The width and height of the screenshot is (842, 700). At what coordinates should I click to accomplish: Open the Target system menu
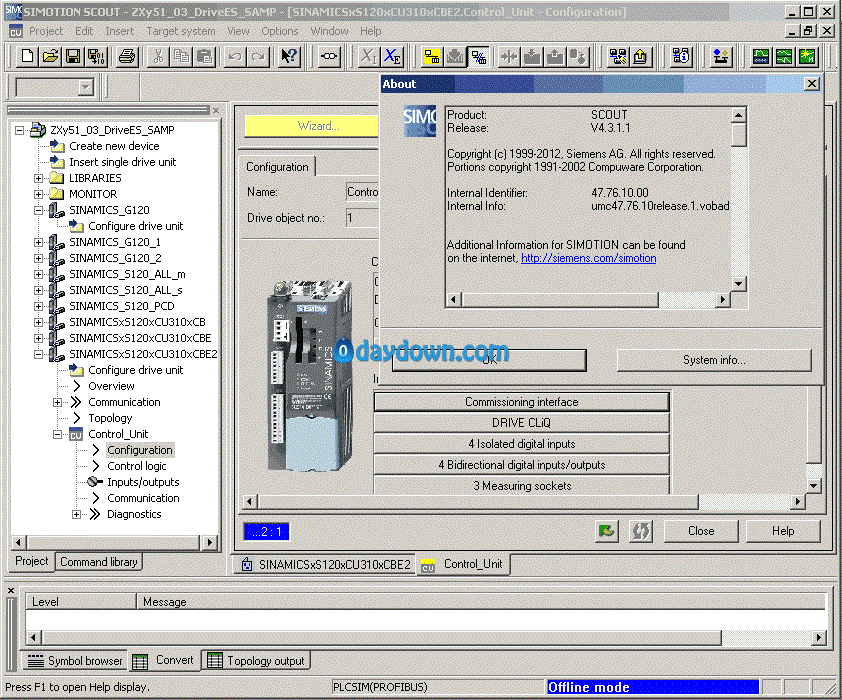click(x=181, y=31)
